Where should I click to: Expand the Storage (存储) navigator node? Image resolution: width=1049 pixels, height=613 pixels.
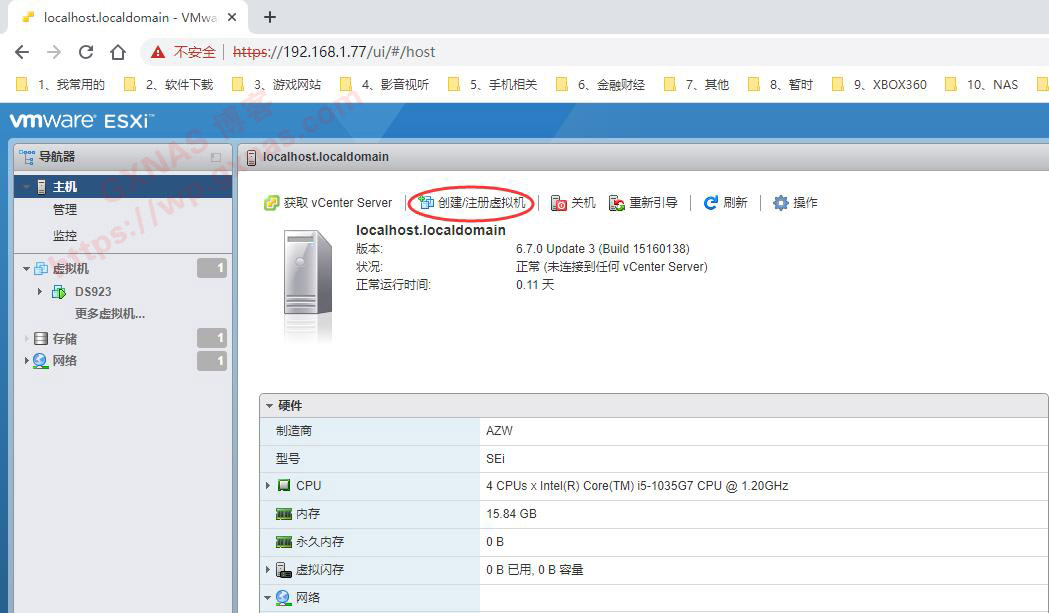[27, 339]
